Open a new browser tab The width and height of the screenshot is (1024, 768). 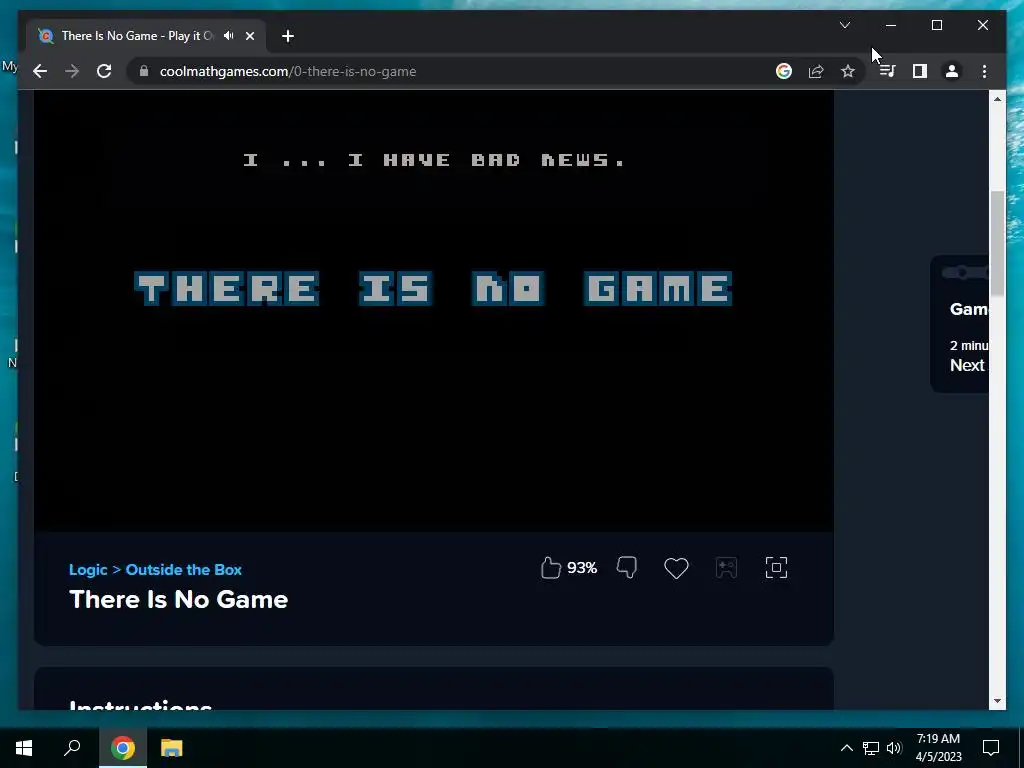(x=288, y=36)
